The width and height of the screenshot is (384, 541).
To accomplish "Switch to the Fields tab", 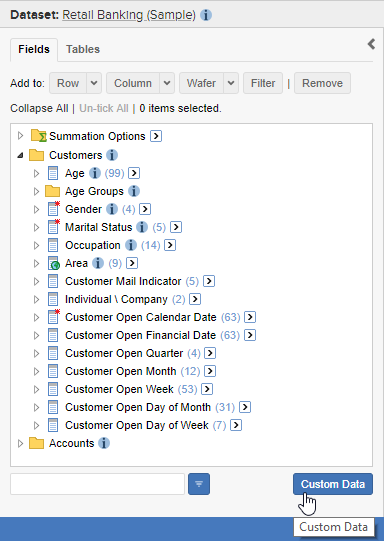I will pos(34,49).
